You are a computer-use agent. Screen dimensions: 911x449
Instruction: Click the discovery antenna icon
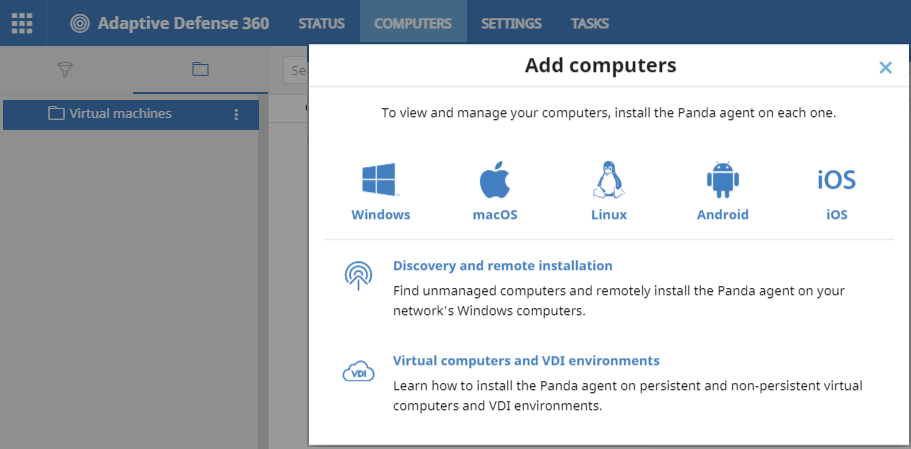point(358,276)
